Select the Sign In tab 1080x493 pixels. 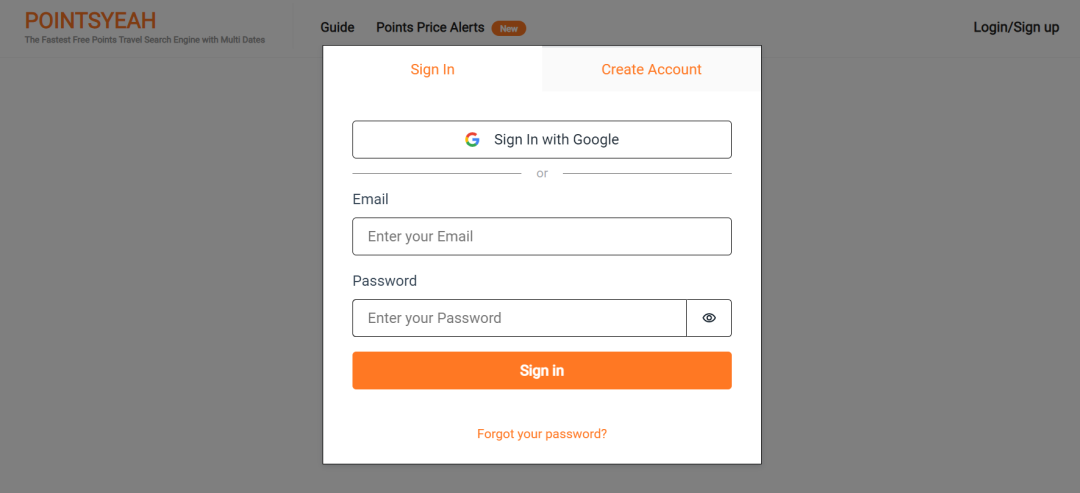(433, 69)
